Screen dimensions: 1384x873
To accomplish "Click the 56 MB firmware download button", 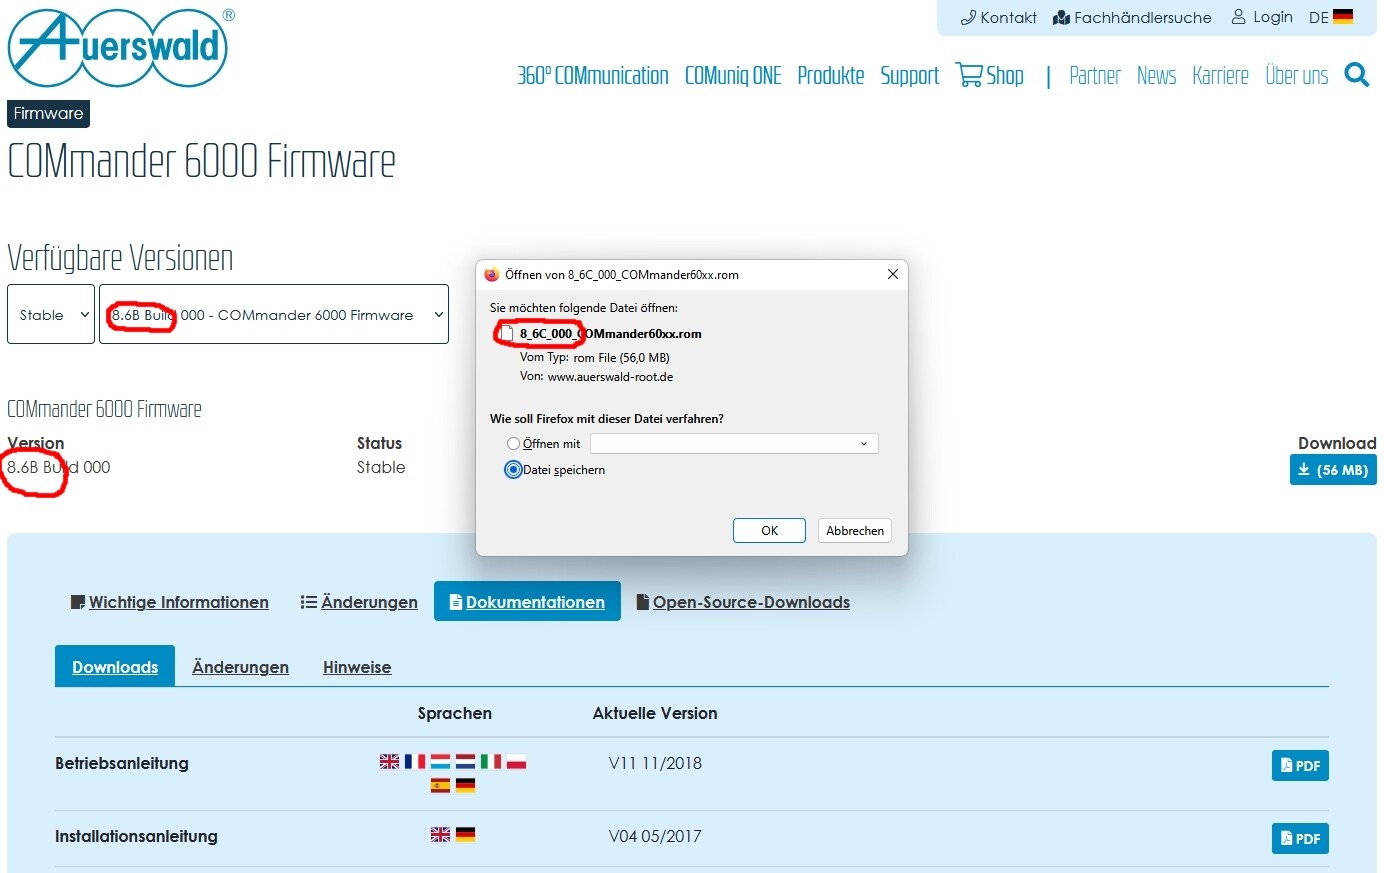I will (x=1332, y=470).
